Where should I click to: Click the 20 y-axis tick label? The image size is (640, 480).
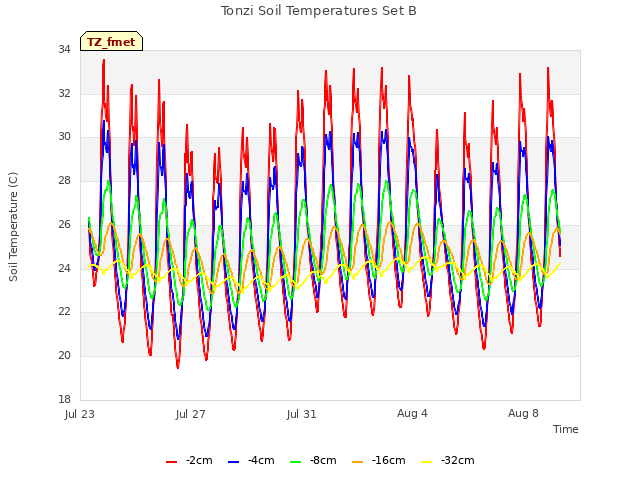[64, 356]
